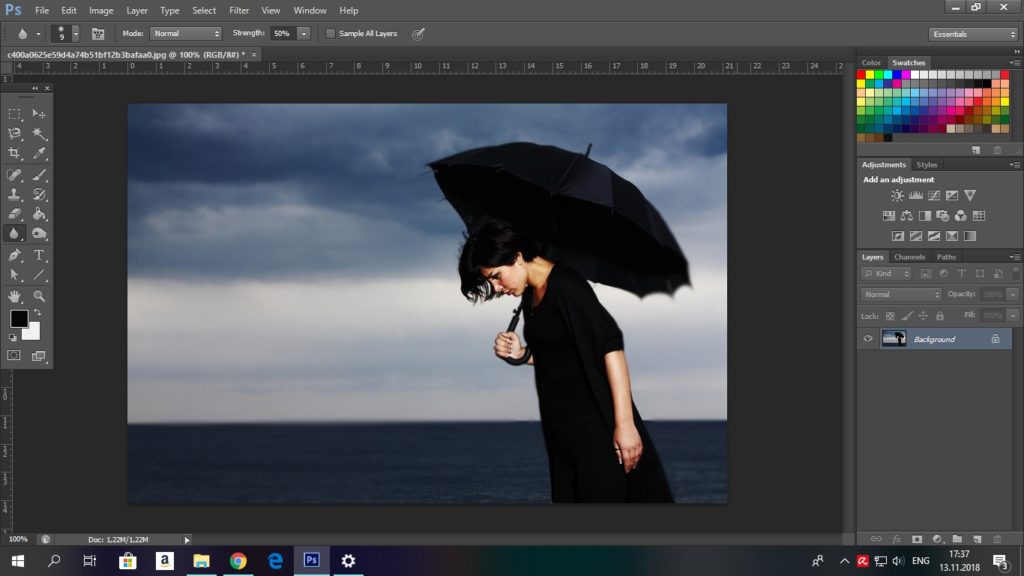The height and width of the screenshot is (576, 1024).
Task: Select the Clone Stamp tool
Action: [x=14, y=194]
